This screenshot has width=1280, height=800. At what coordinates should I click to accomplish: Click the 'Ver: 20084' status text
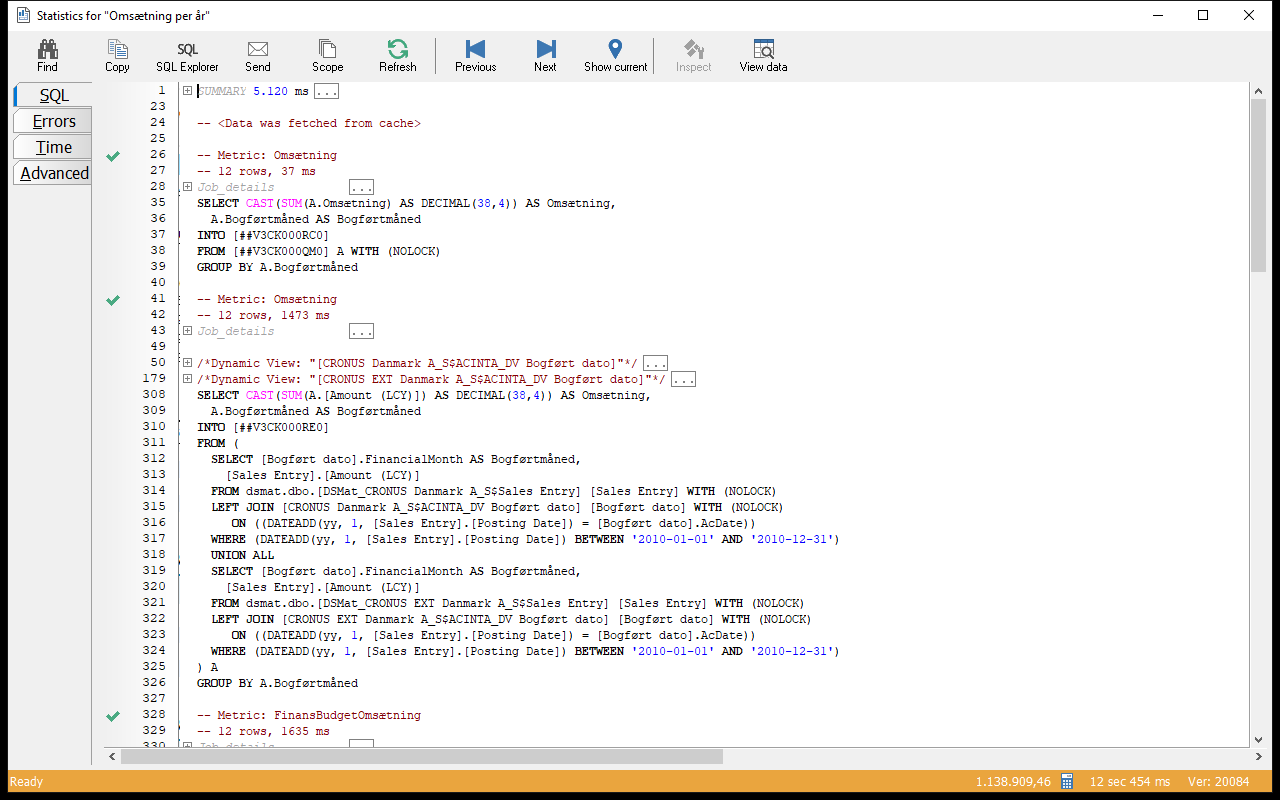tap(1220, 781)
